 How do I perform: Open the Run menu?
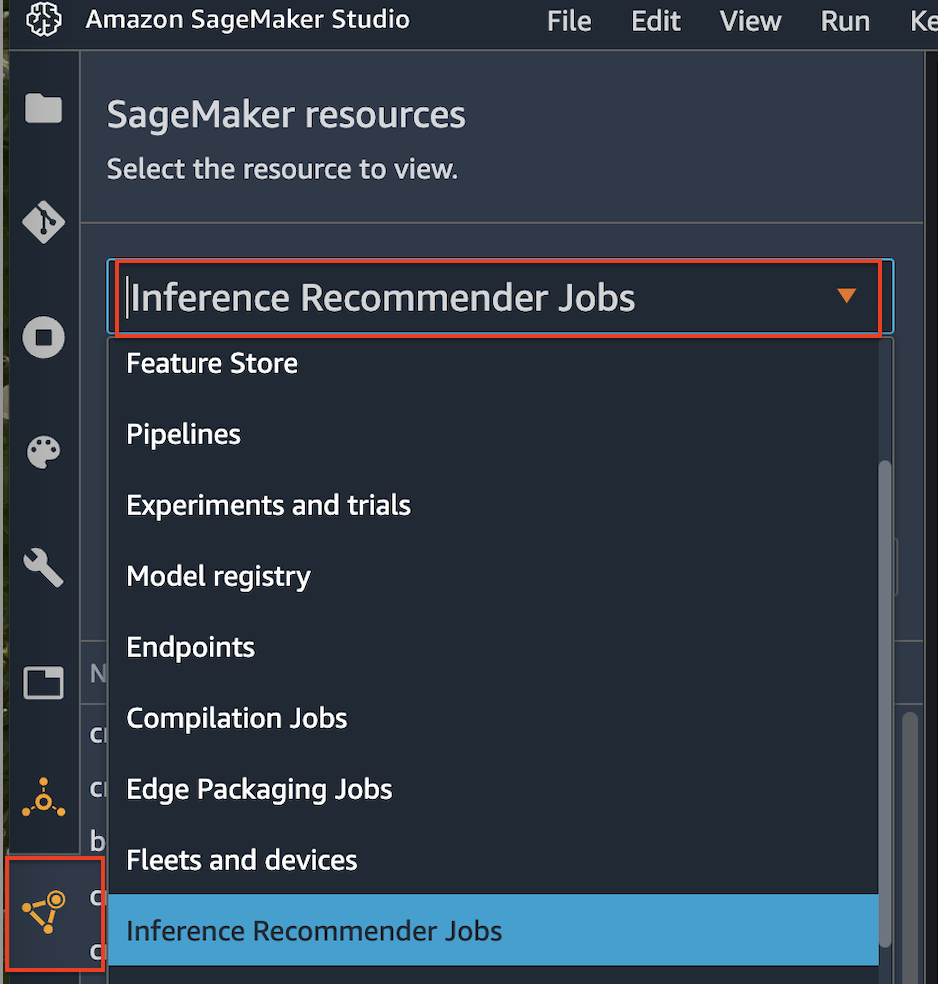click(x=845, y=21)
